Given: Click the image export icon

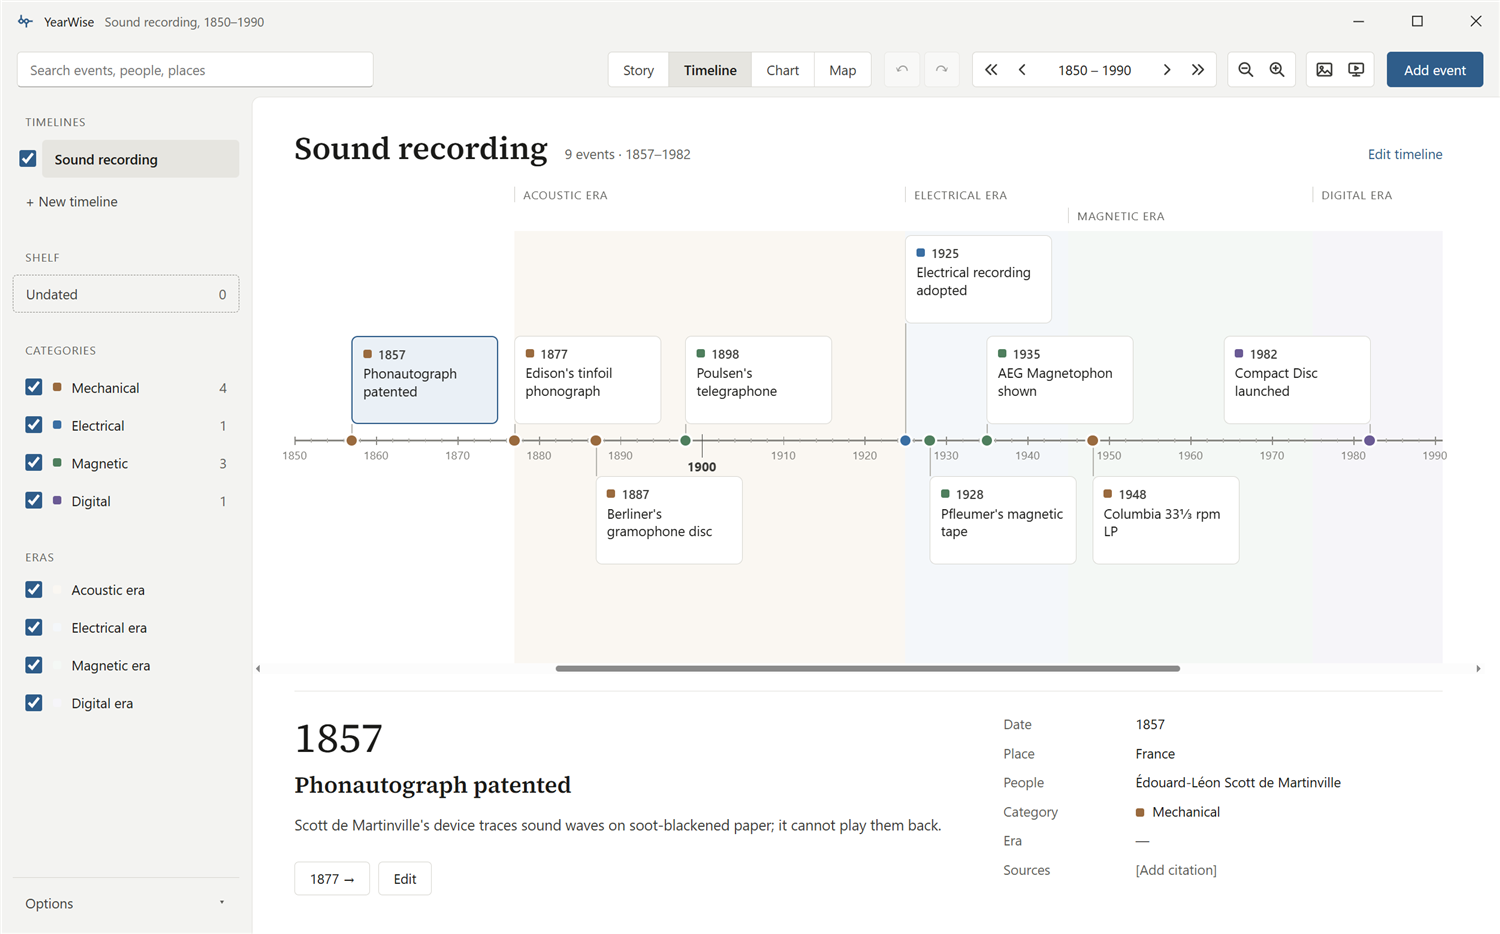Looking at the screenshot, I should click(x=1324, y=70).
